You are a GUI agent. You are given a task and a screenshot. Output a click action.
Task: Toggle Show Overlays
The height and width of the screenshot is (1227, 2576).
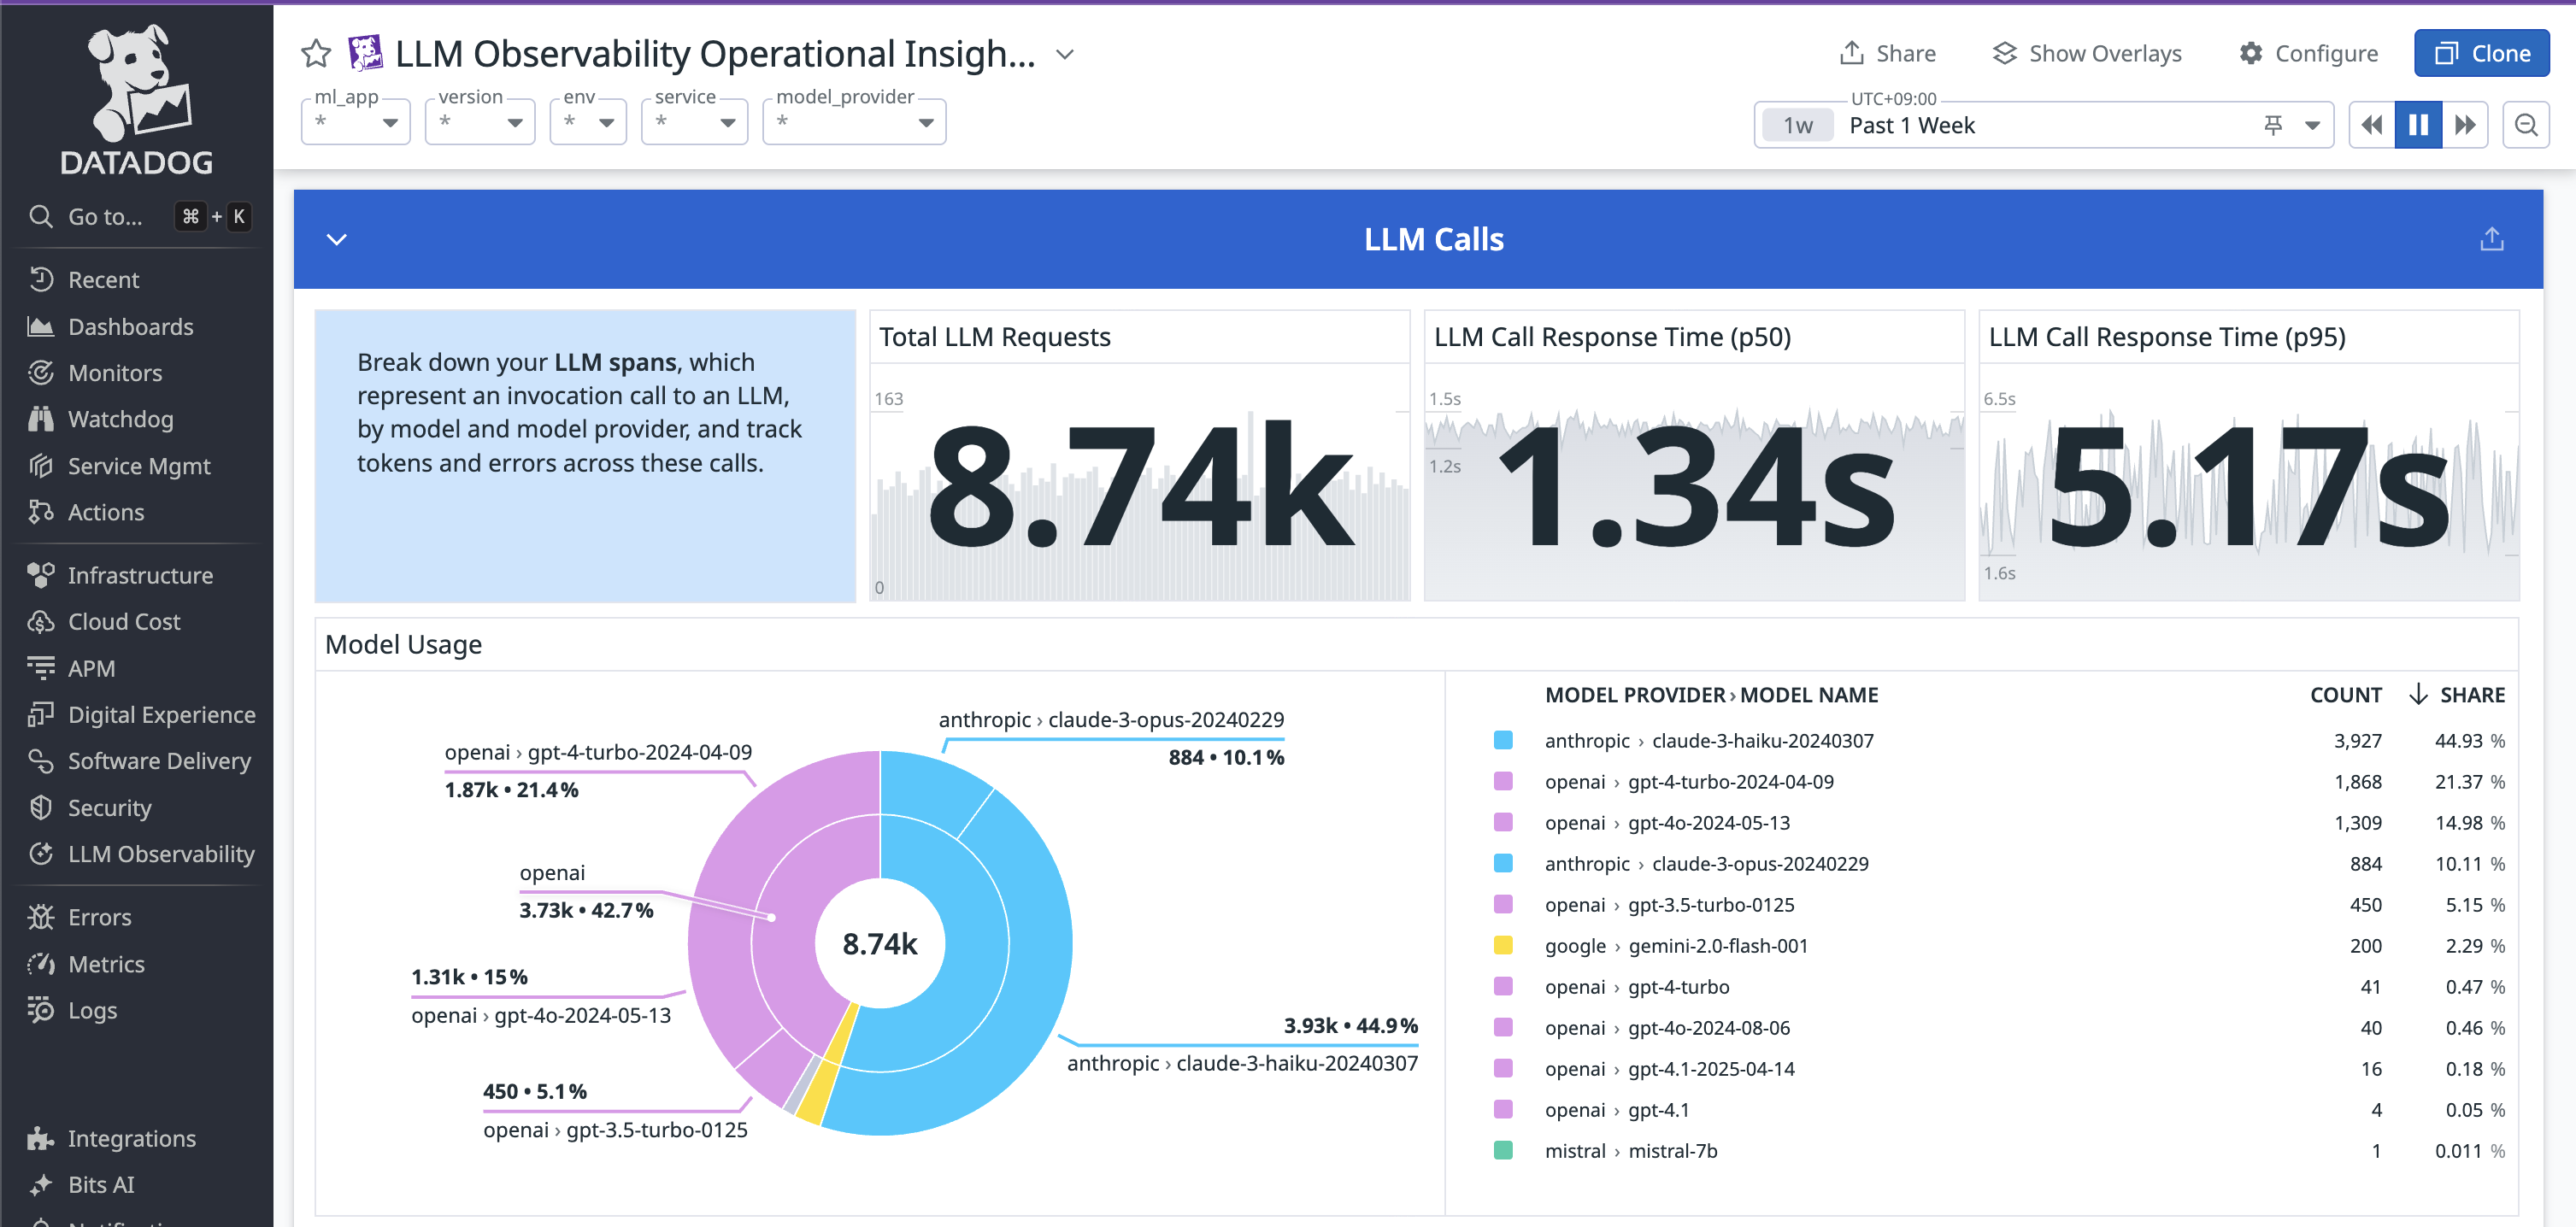tap(2087, 54)
